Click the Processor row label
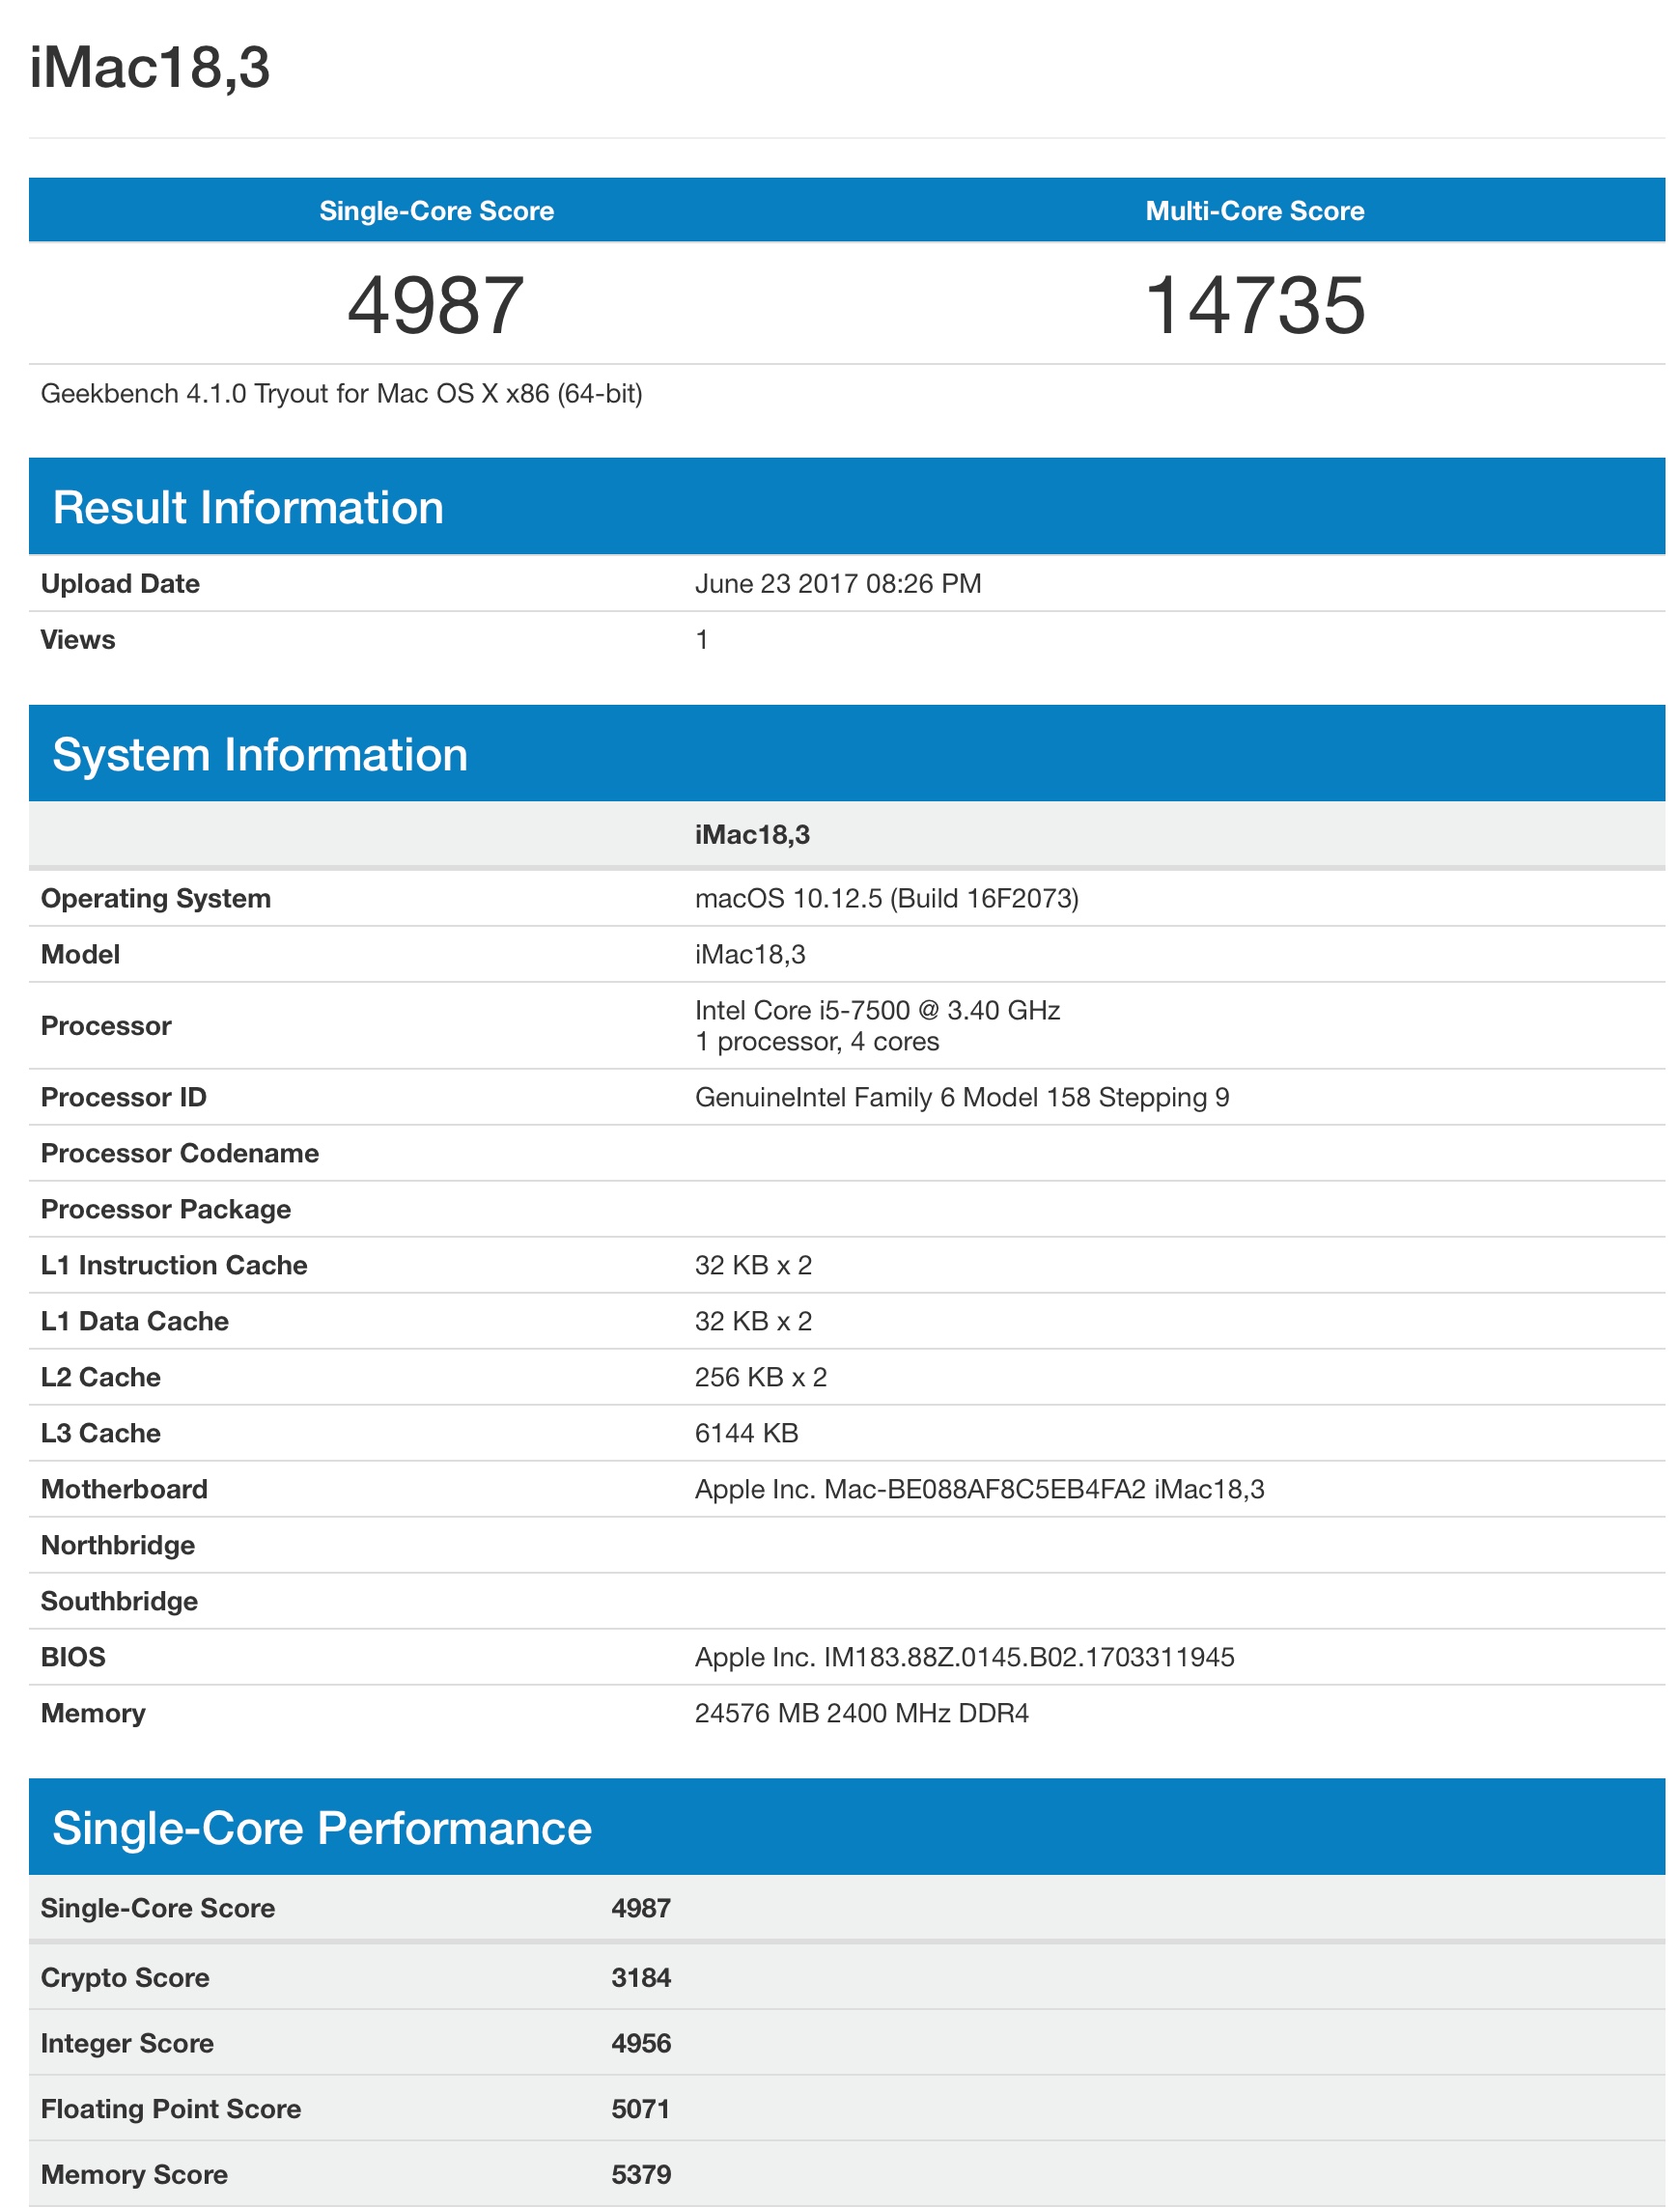 pyautogui.click(x=106, y=1026)
